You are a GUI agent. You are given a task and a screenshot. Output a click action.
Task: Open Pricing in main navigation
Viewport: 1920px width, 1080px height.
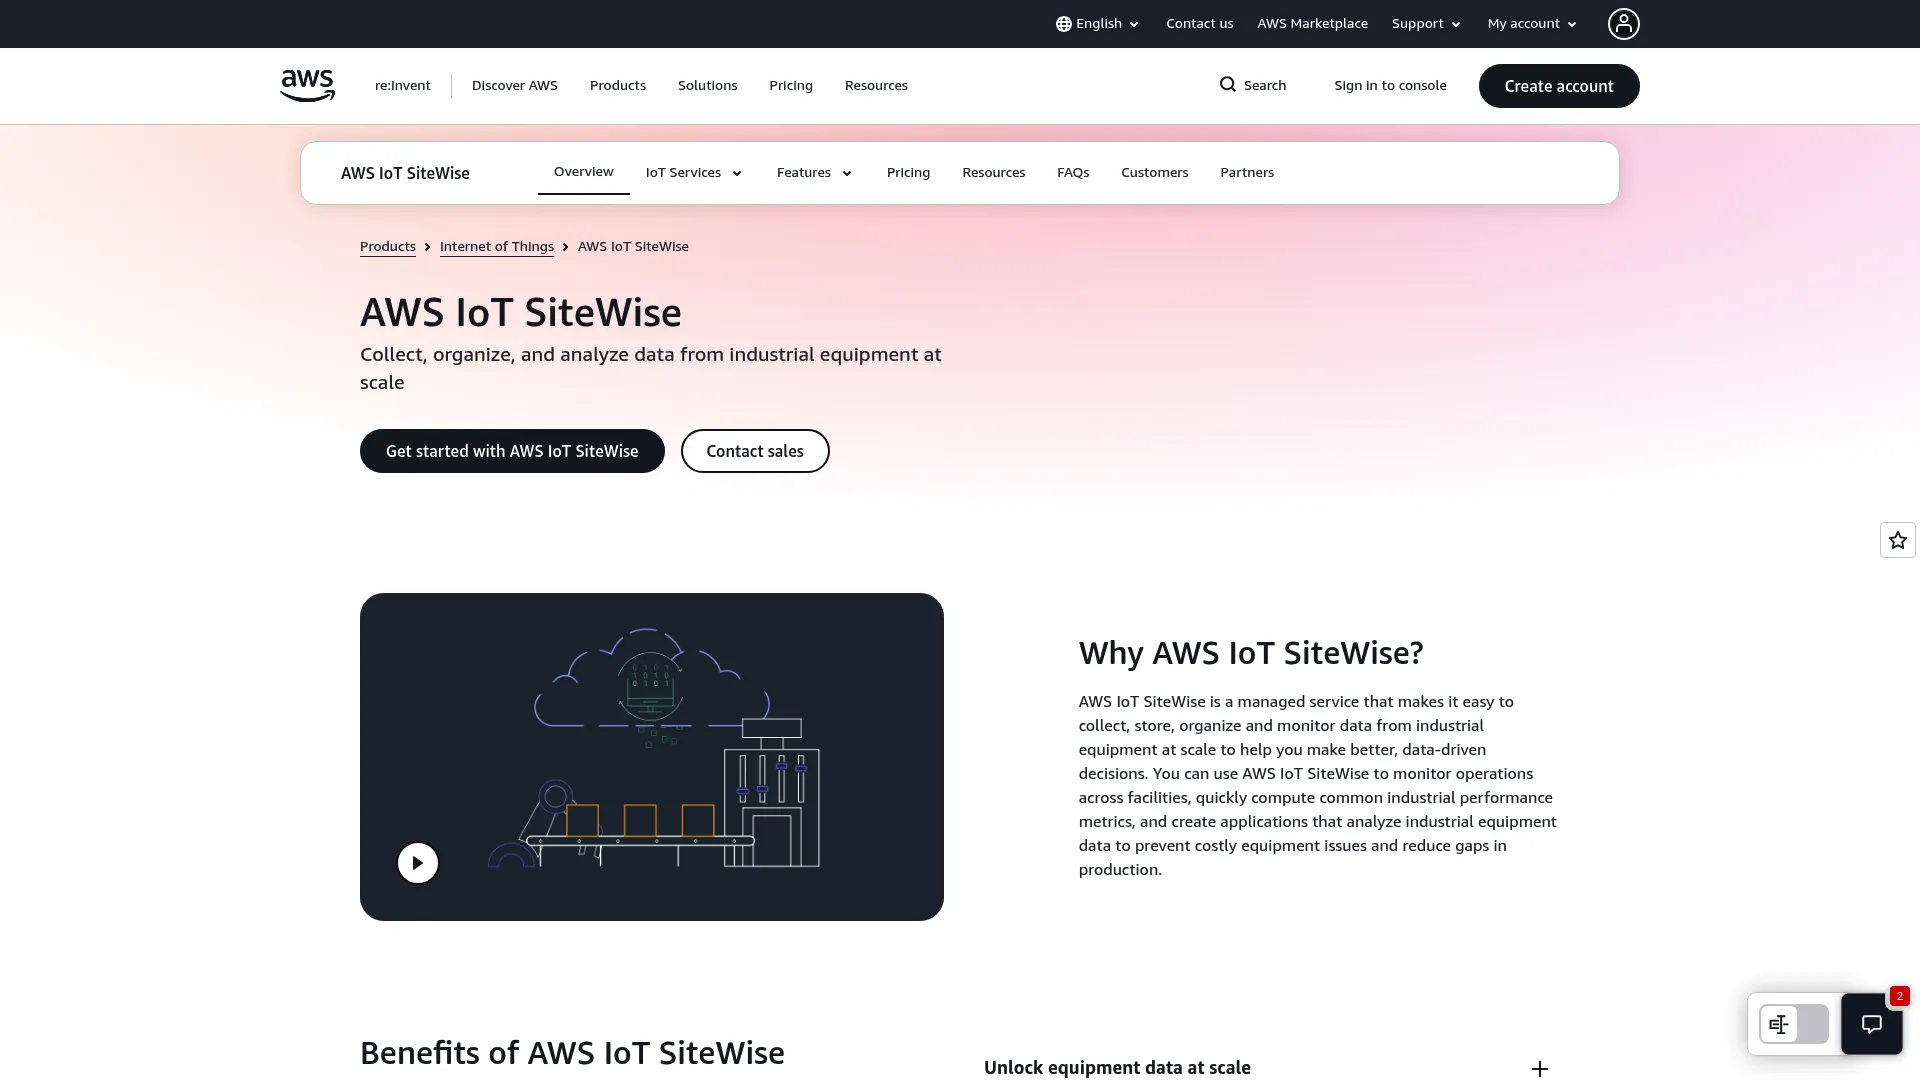(791, 86)
